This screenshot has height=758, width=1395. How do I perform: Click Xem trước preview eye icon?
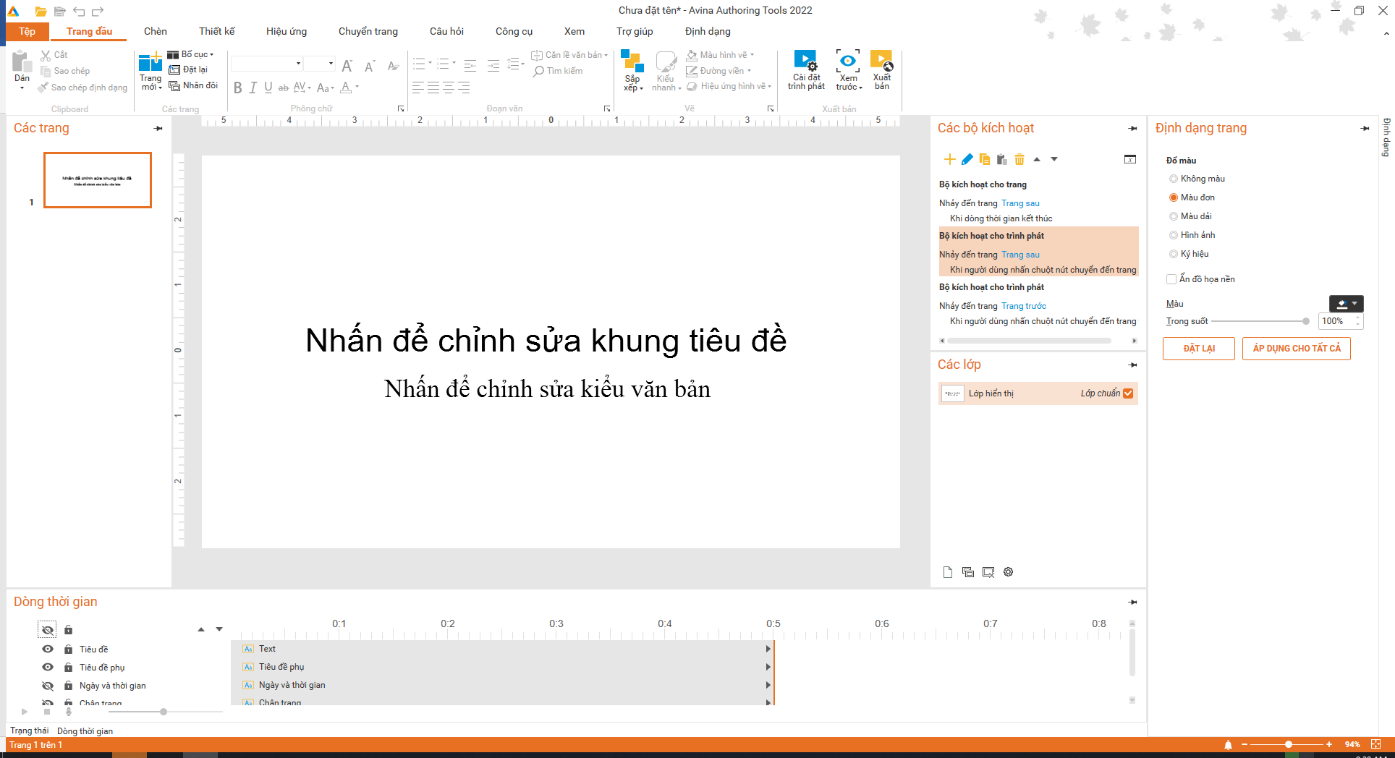(847, 61)
